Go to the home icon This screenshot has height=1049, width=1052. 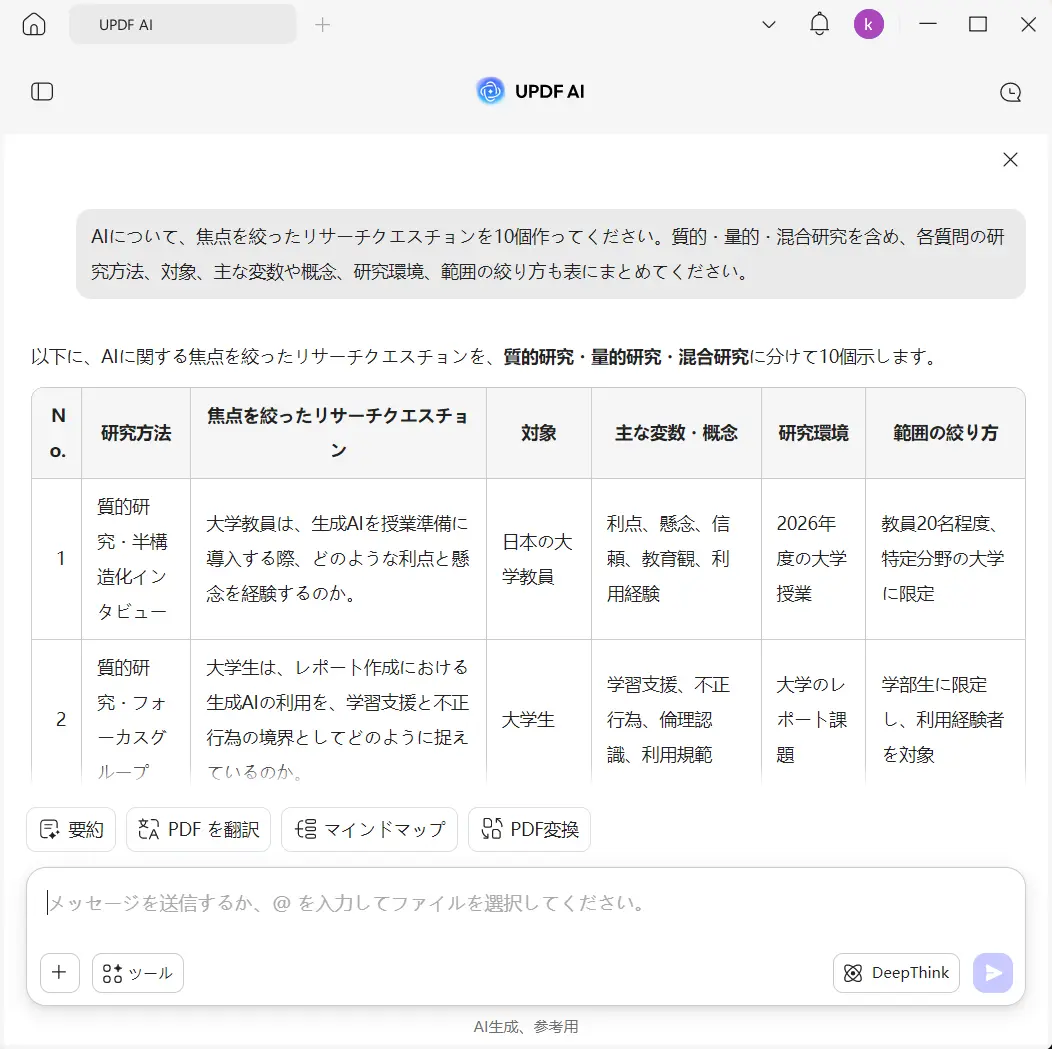[34, 25]
